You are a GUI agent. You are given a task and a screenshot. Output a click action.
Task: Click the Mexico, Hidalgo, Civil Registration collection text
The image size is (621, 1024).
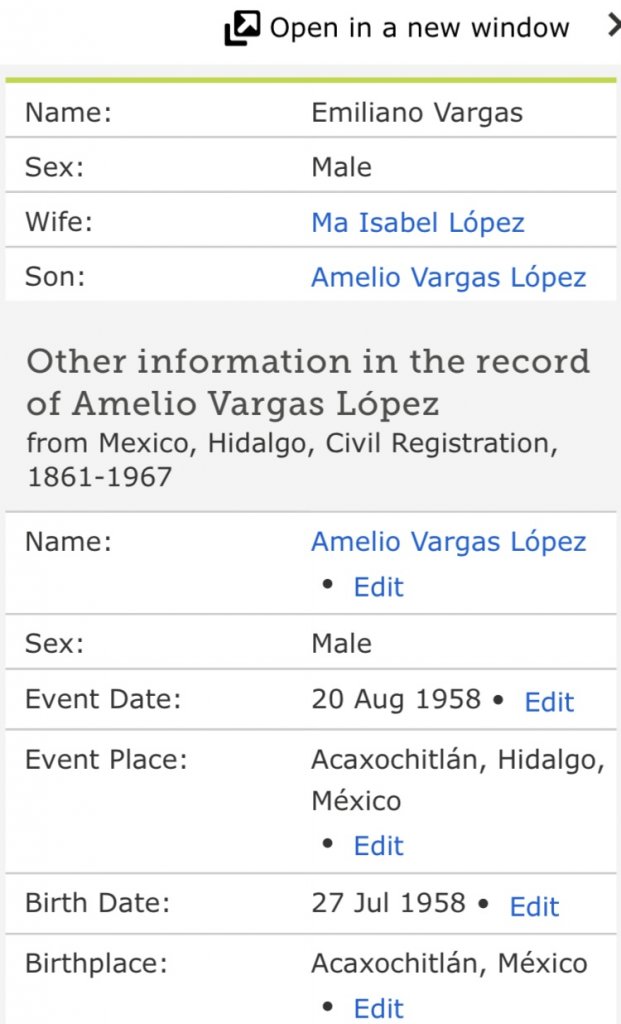tap(292, 442)
